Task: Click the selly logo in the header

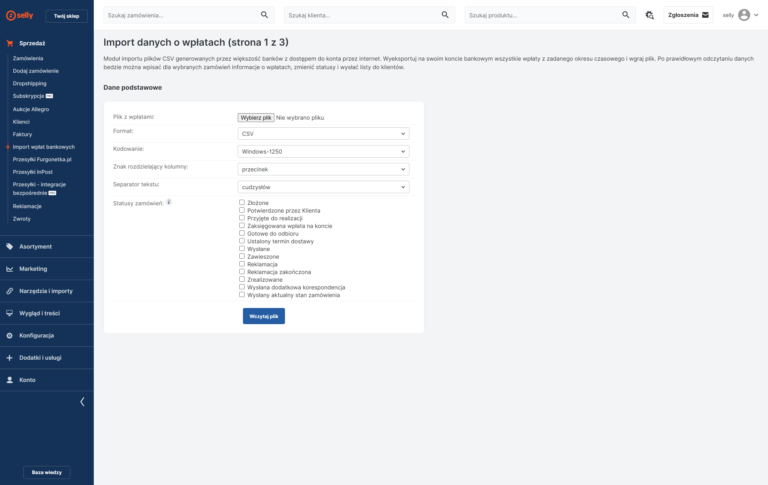Action: pos(19,15)
